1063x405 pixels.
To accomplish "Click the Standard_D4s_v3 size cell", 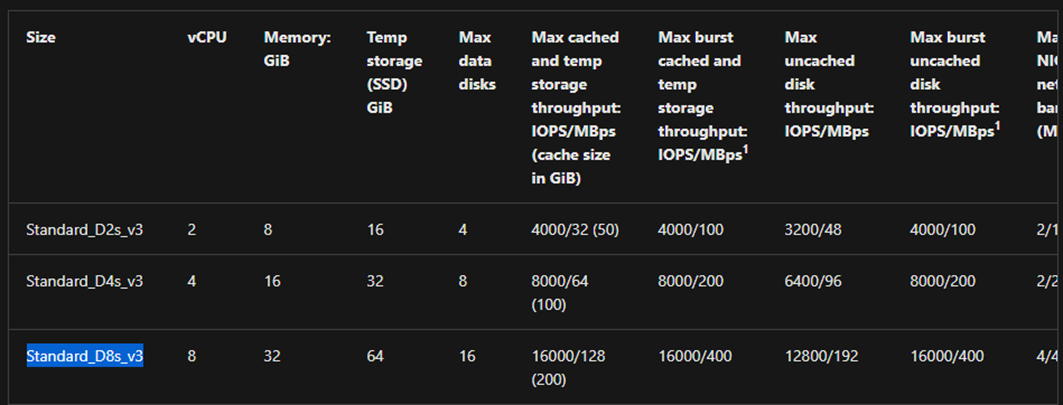I will 85,281.
